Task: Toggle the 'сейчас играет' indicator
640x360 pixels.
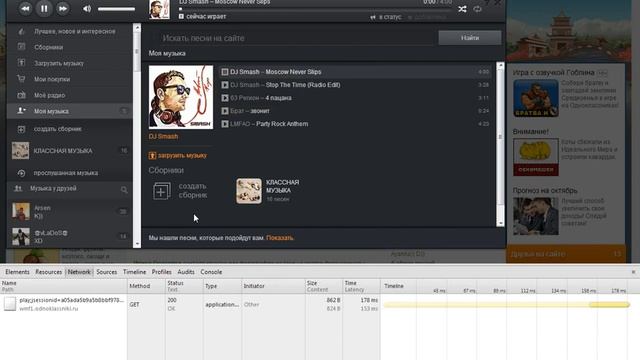Action: [x=202, y=17]
